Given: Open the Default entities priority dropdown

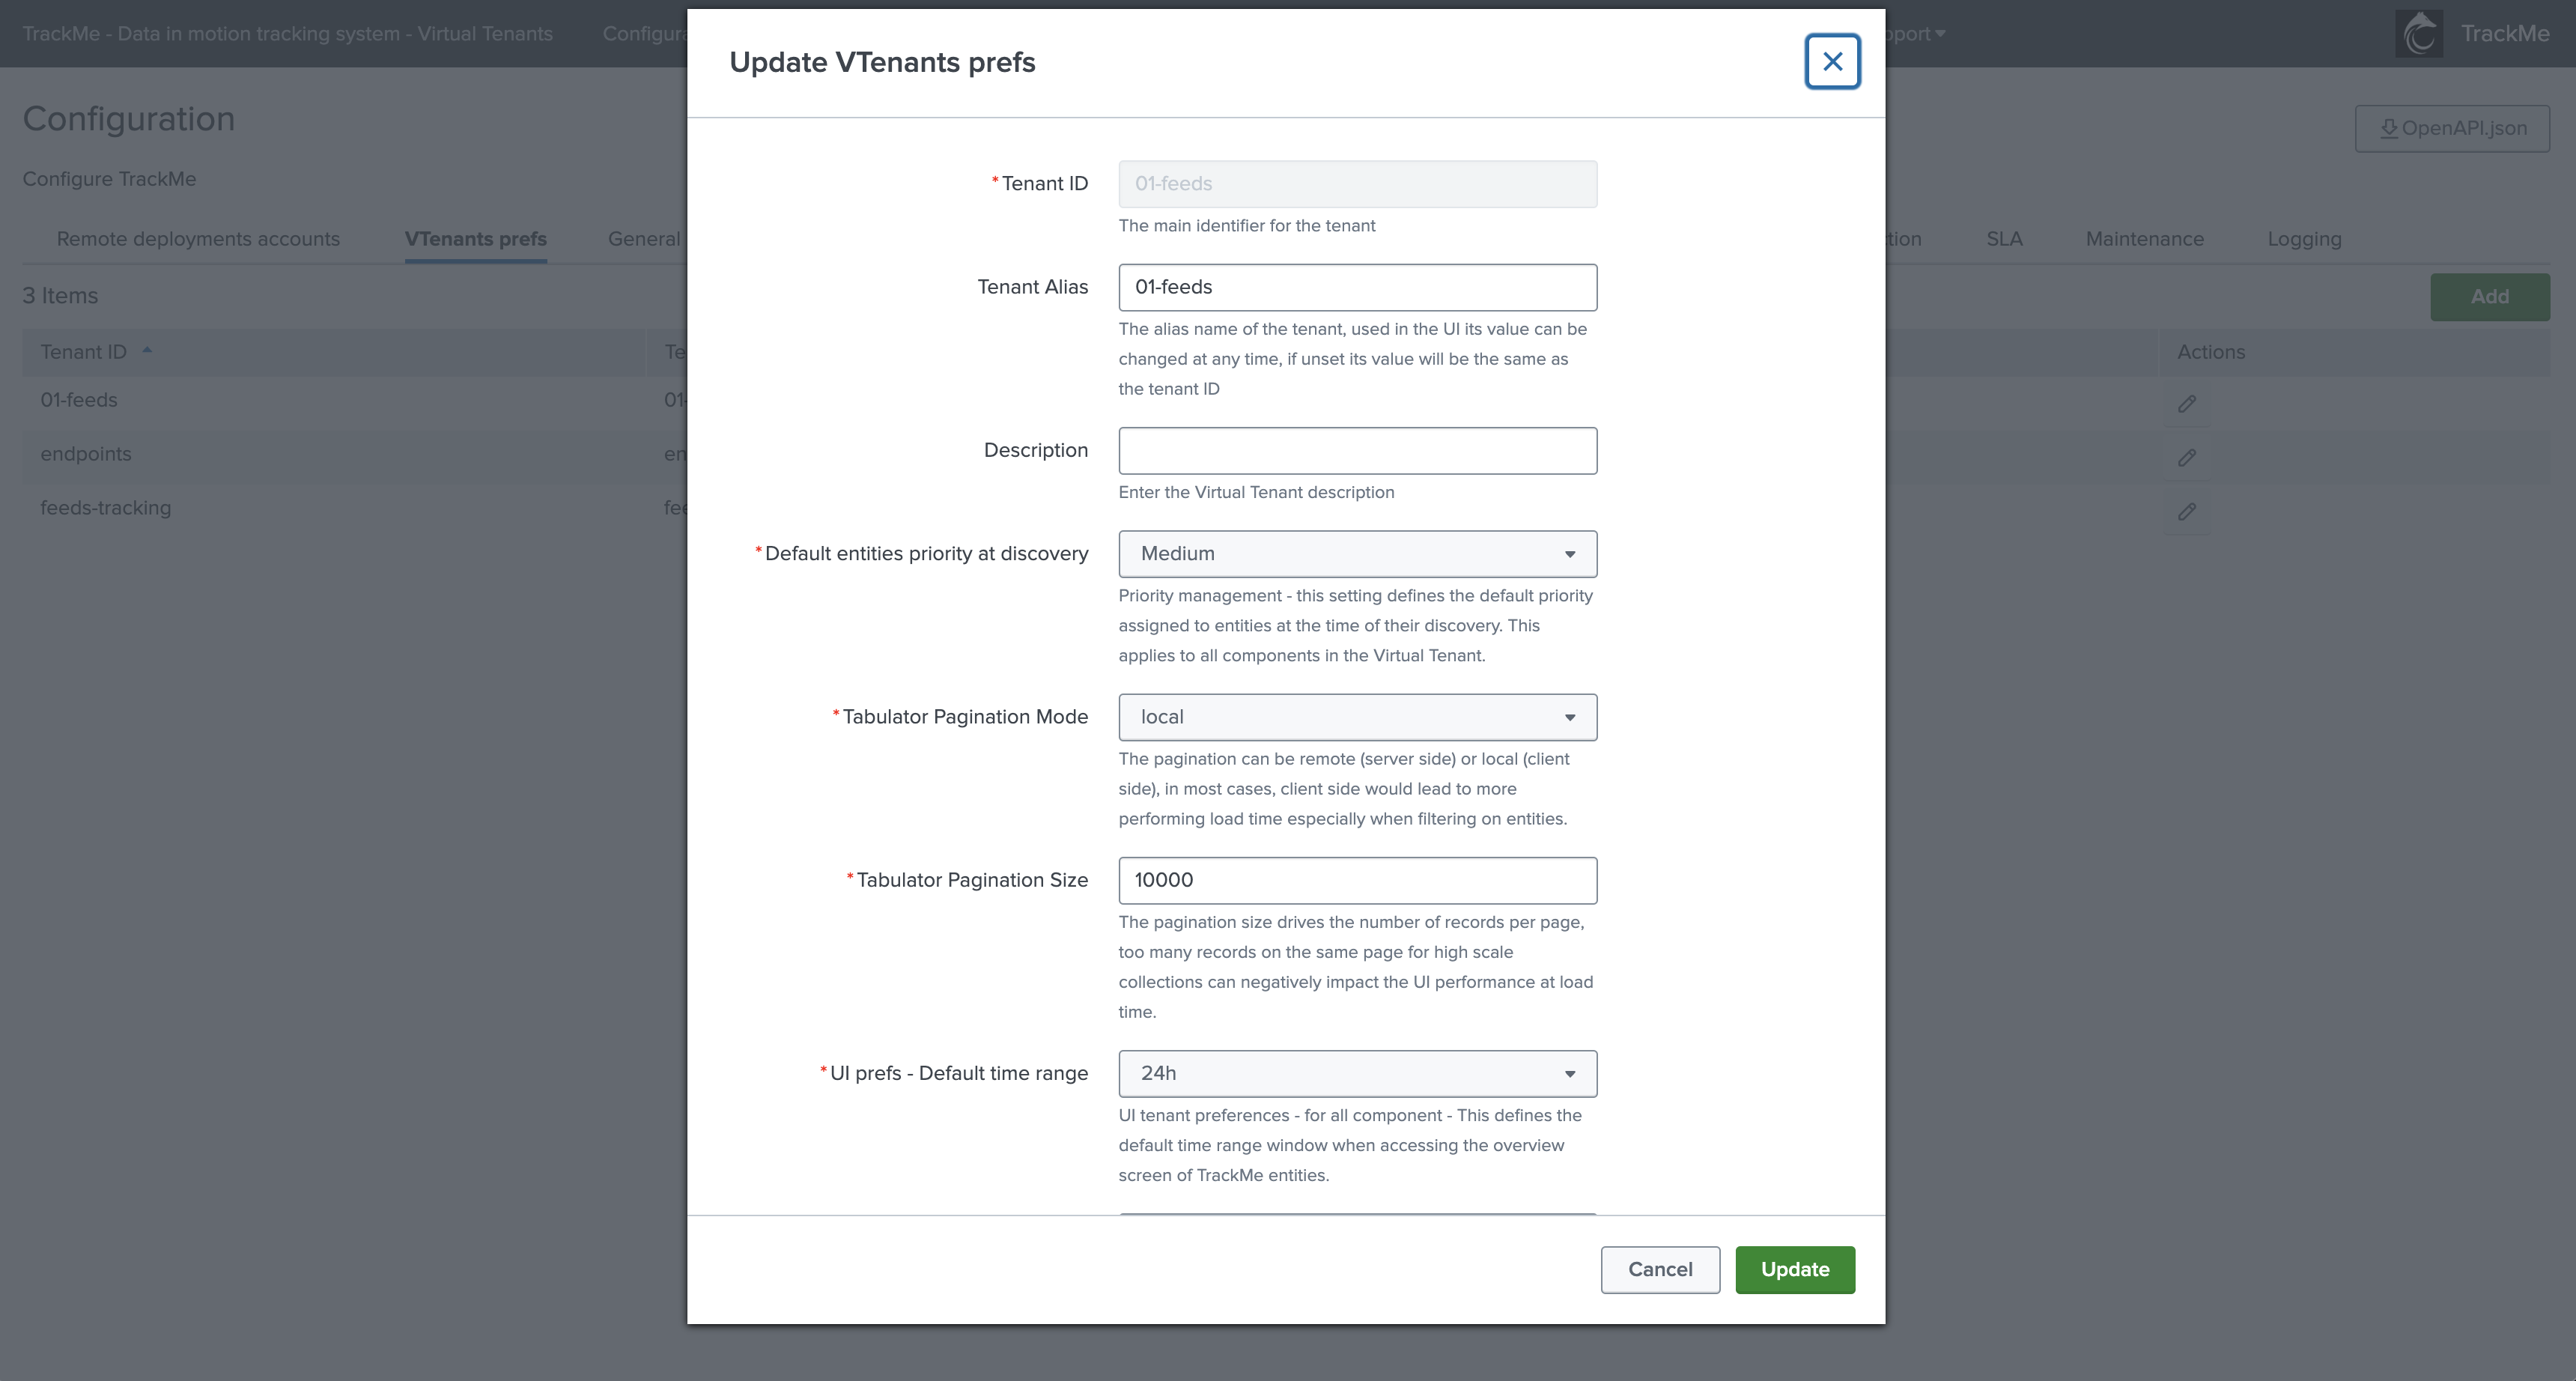Looking at the screenshot, I should (x=1357, y=554).
